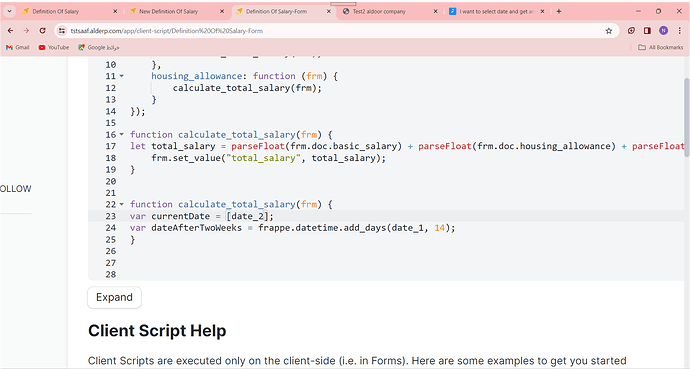The image size is (690, 369).
Task: Open profile avatar N
Action: [664, 30]
